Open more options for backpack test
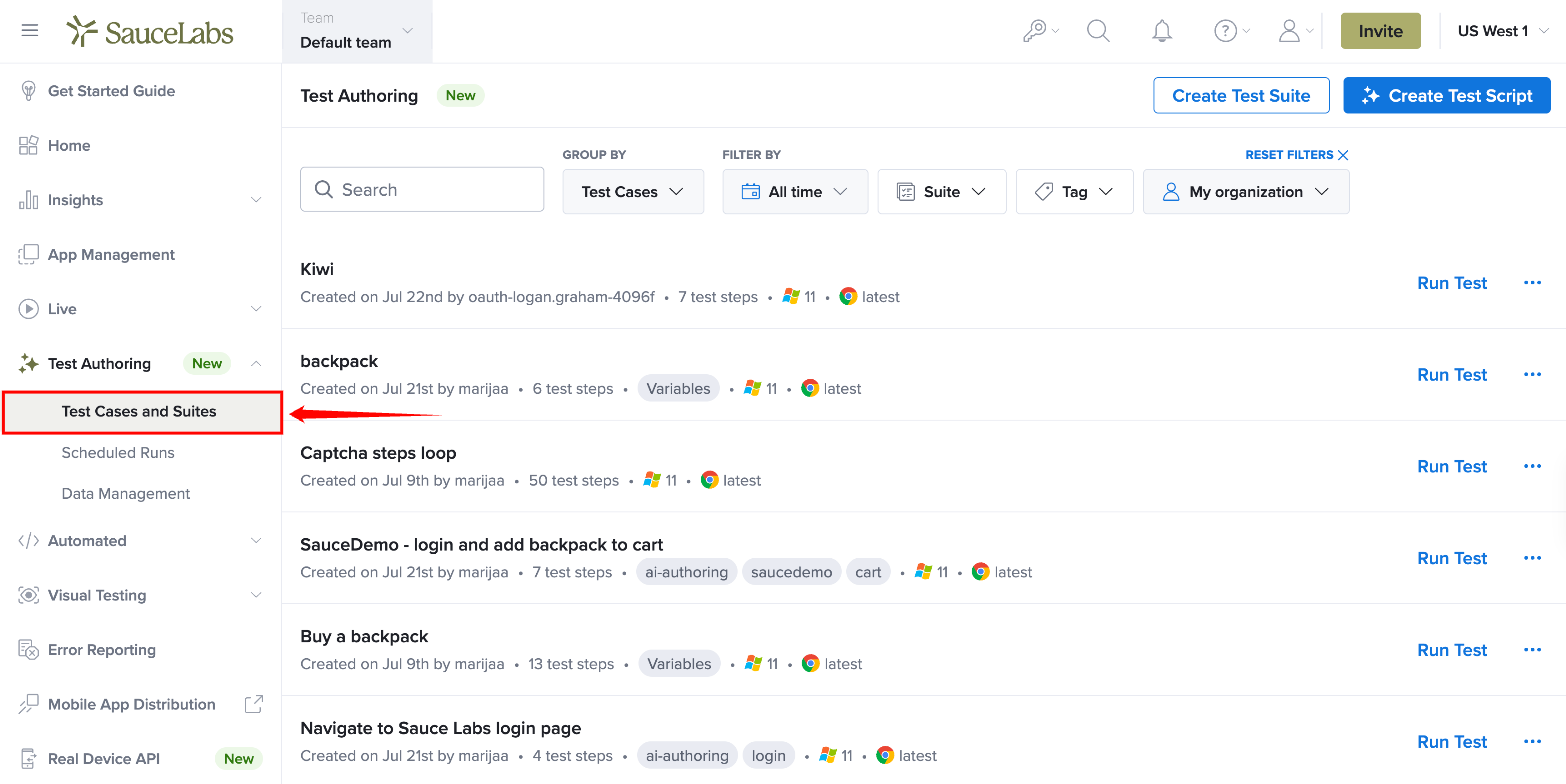The height and width of the screenshot is (784, 1566). coord(1532,375)
